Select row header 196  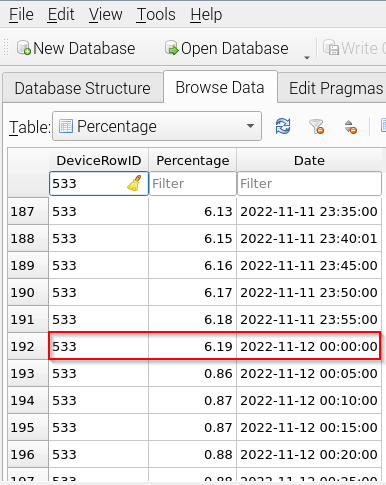click(28, 454)
